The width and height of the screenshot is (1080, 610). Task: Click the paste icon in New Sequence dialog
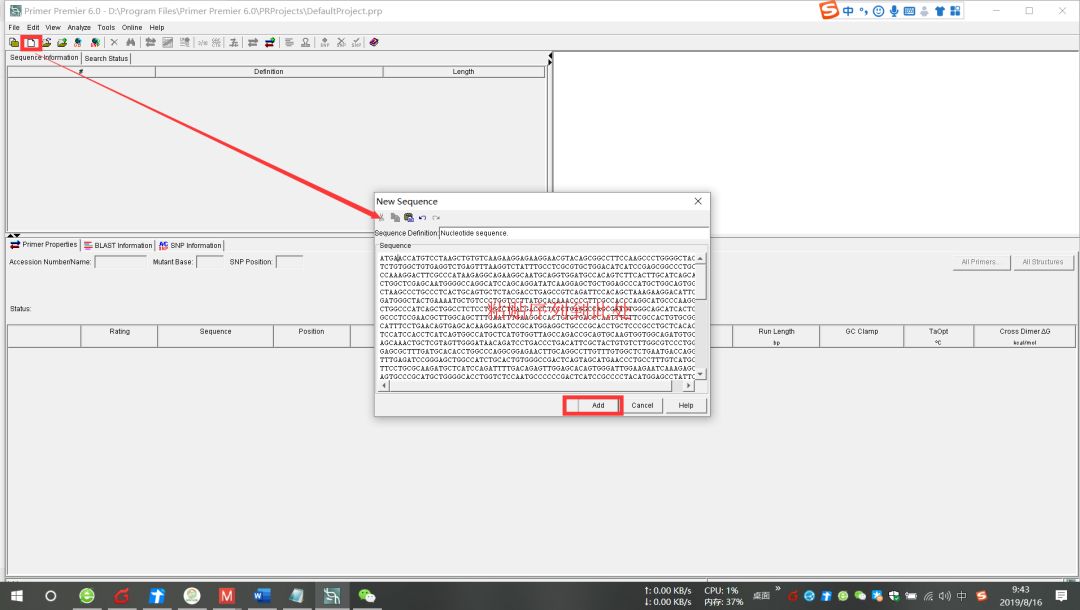[x=409, y=218]
